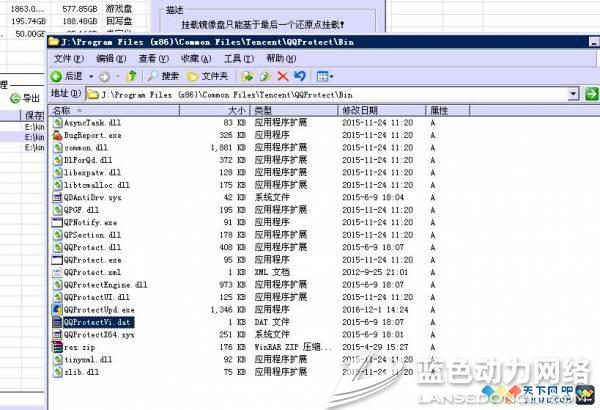The height and width of the screenshot is (410, 600).
Task: Sort files by 修改日期 column header
Action: (x=360, y=110)
